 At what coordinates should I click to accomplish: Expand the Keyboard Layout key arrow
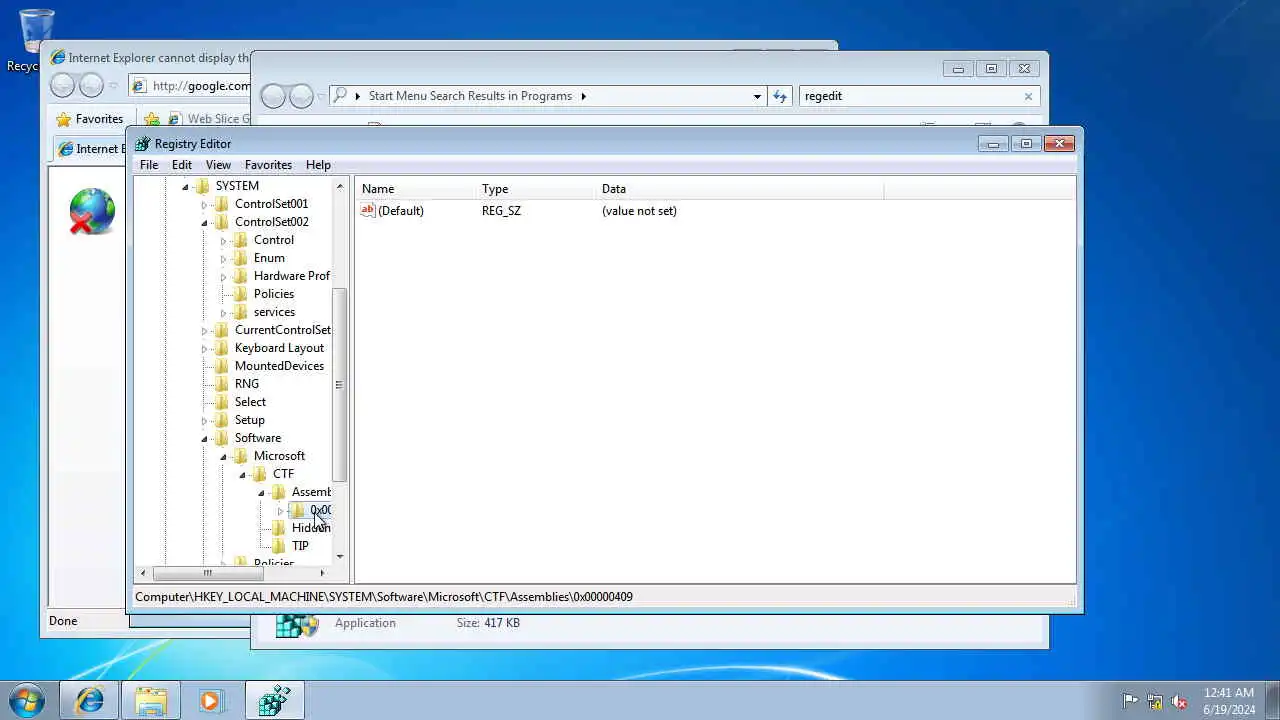(204, 349)
